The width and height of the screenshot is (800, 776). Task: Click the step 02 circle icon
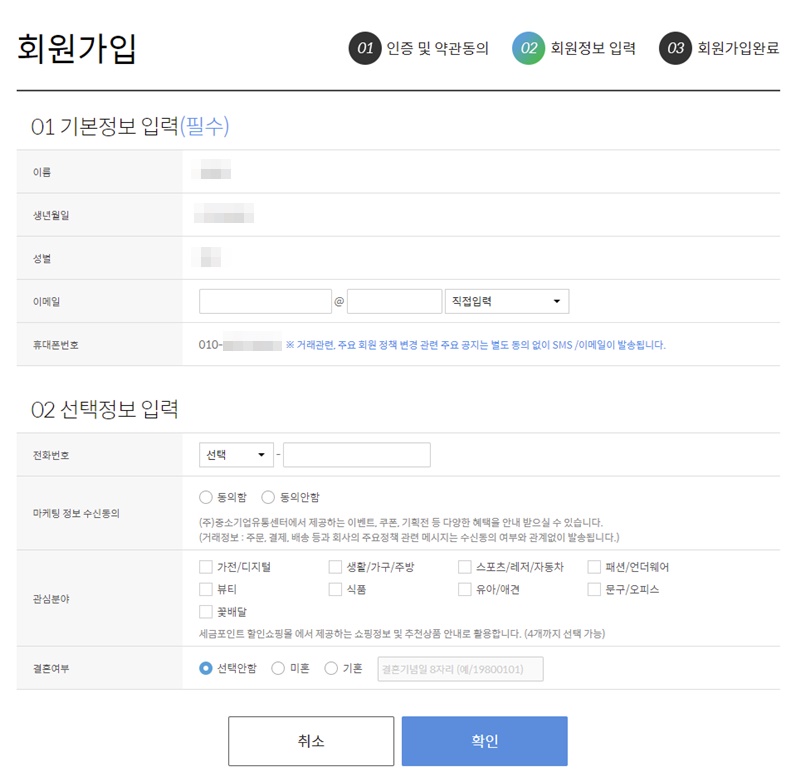tap(529, 48)
